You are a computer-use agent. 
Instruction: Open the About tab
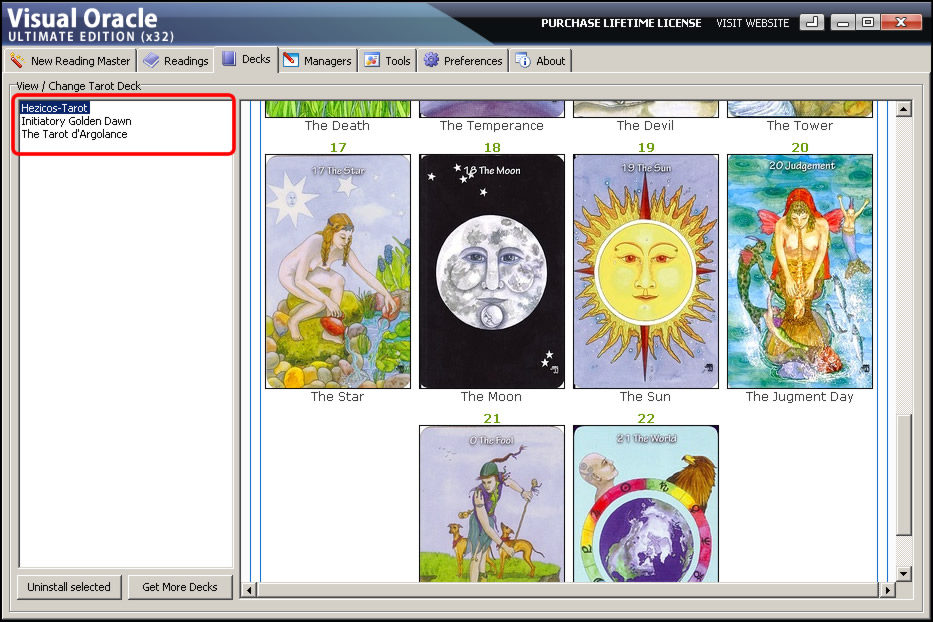pos(540,61)
